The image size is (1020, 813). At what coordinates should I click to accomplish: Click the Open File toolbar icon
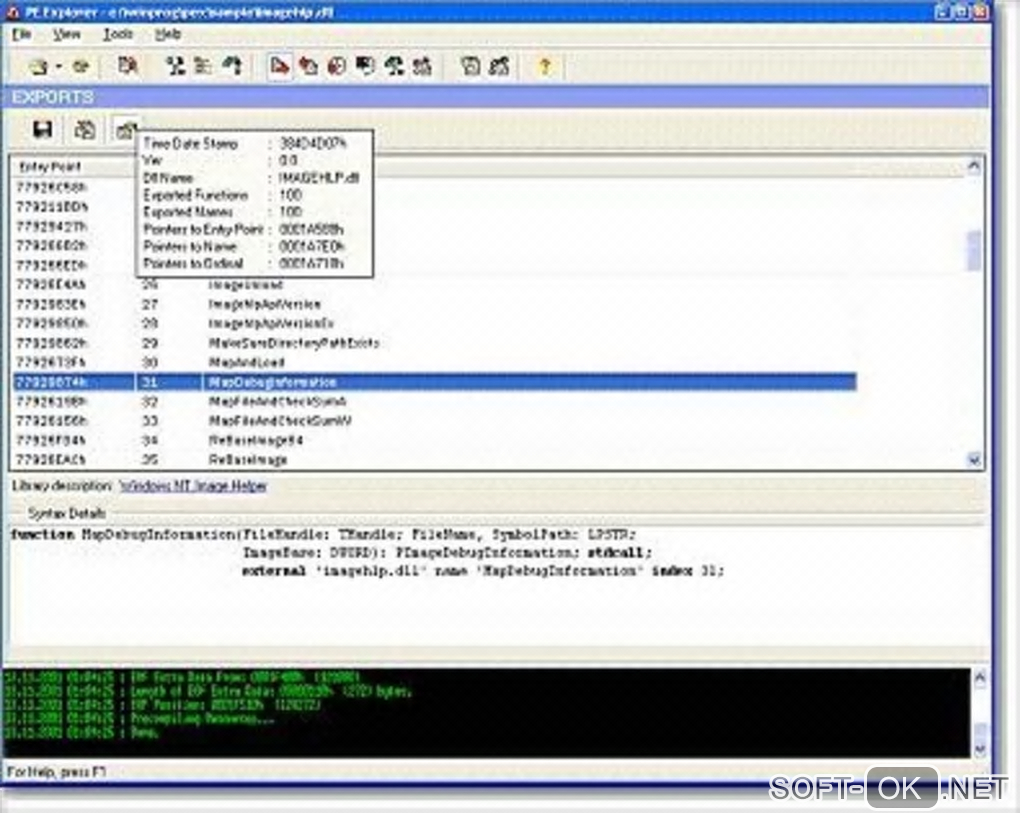[x=38, y=66]
